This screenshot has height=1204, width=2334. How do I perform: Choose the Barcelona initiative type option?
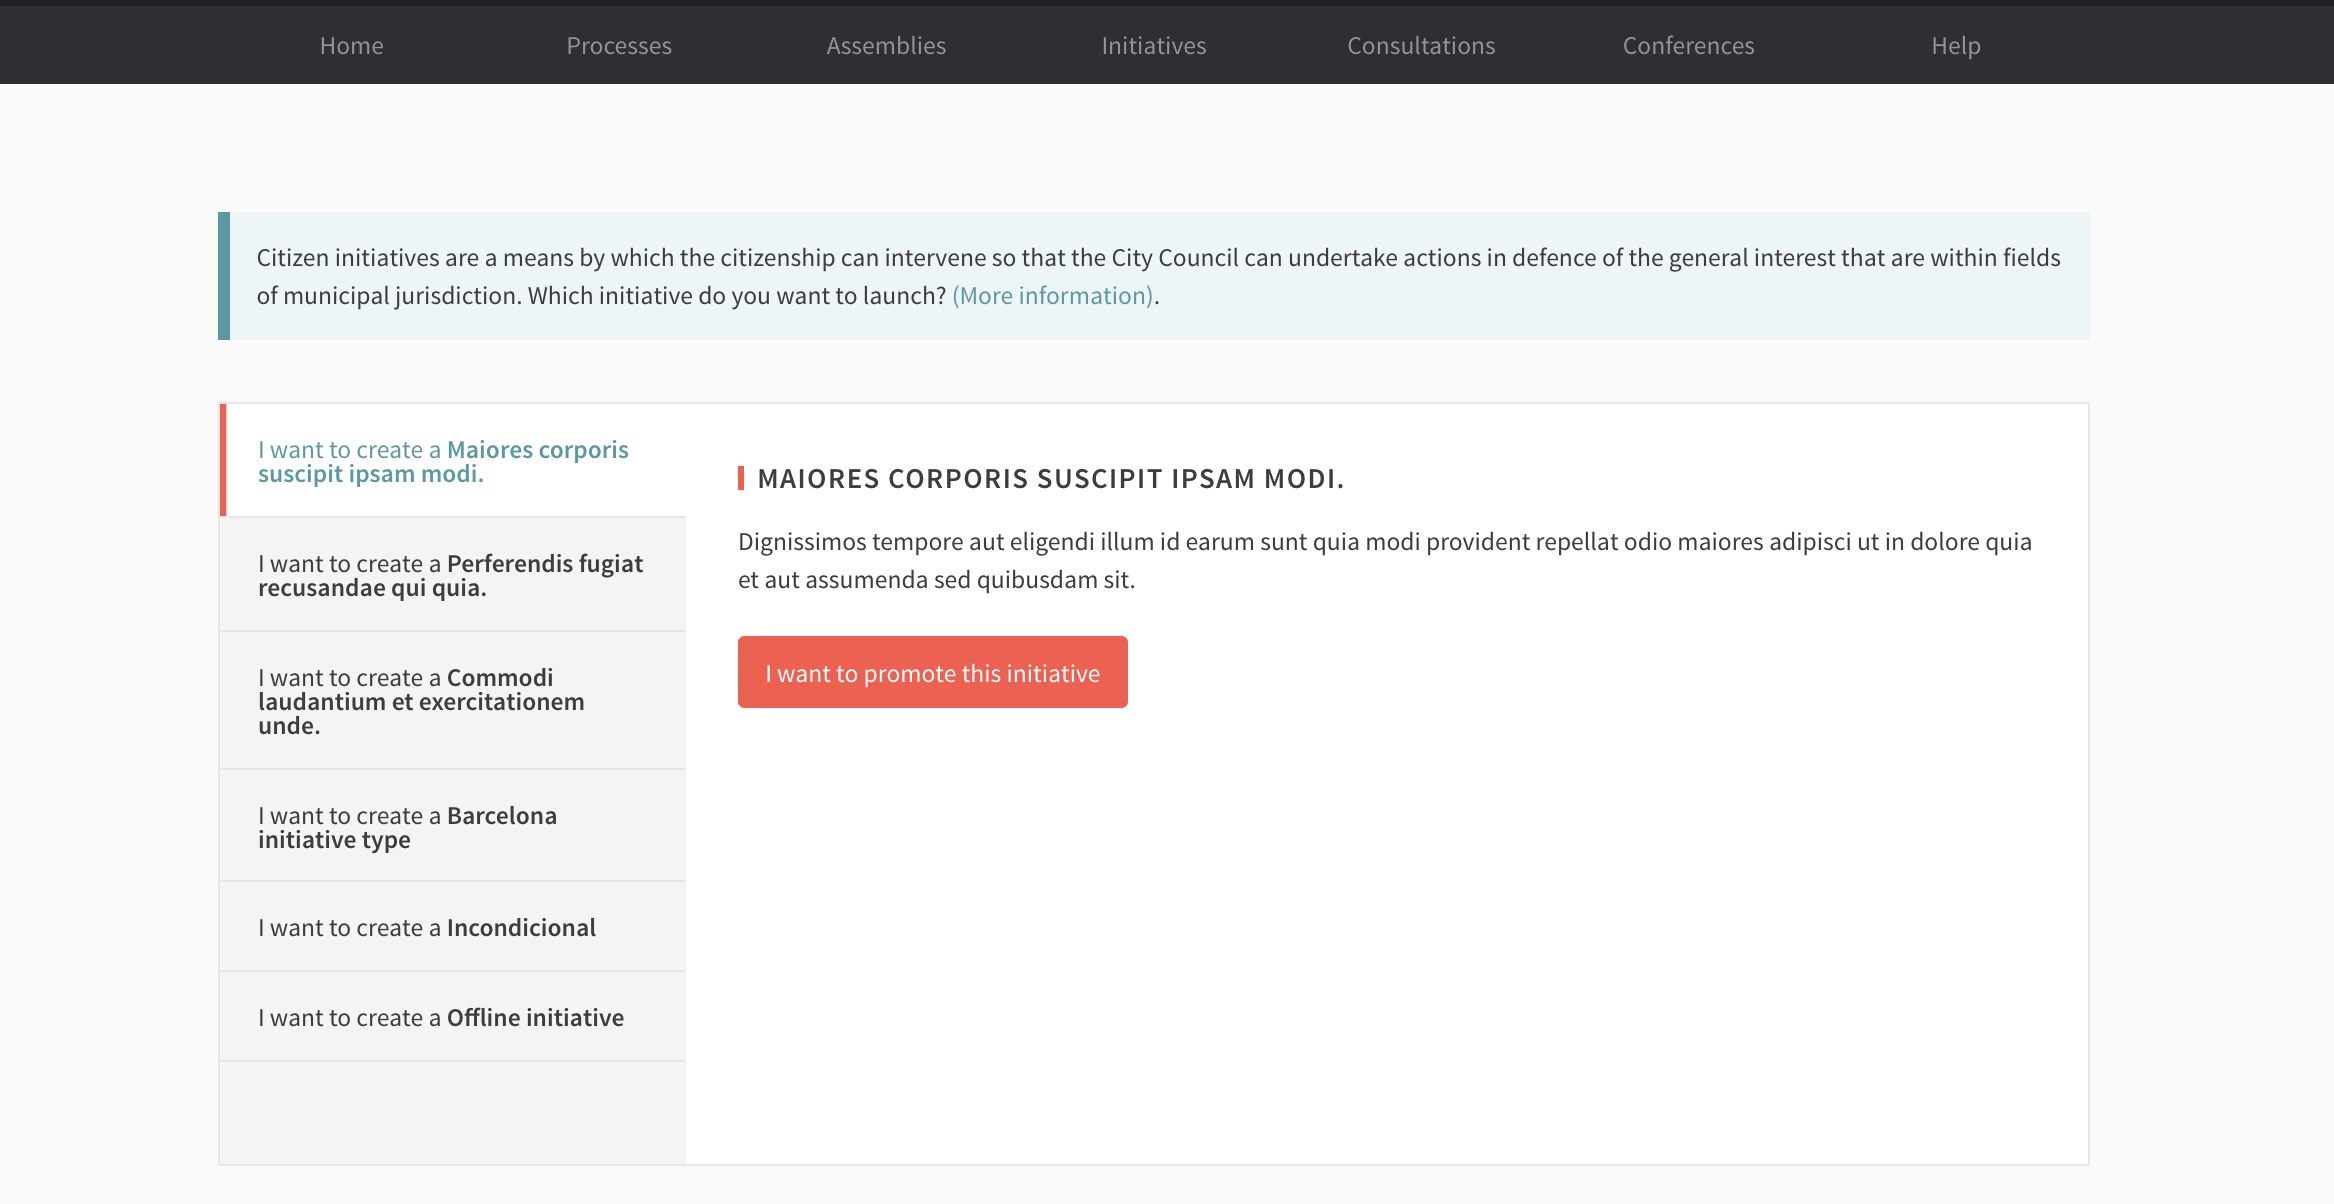tap(450, 827)
